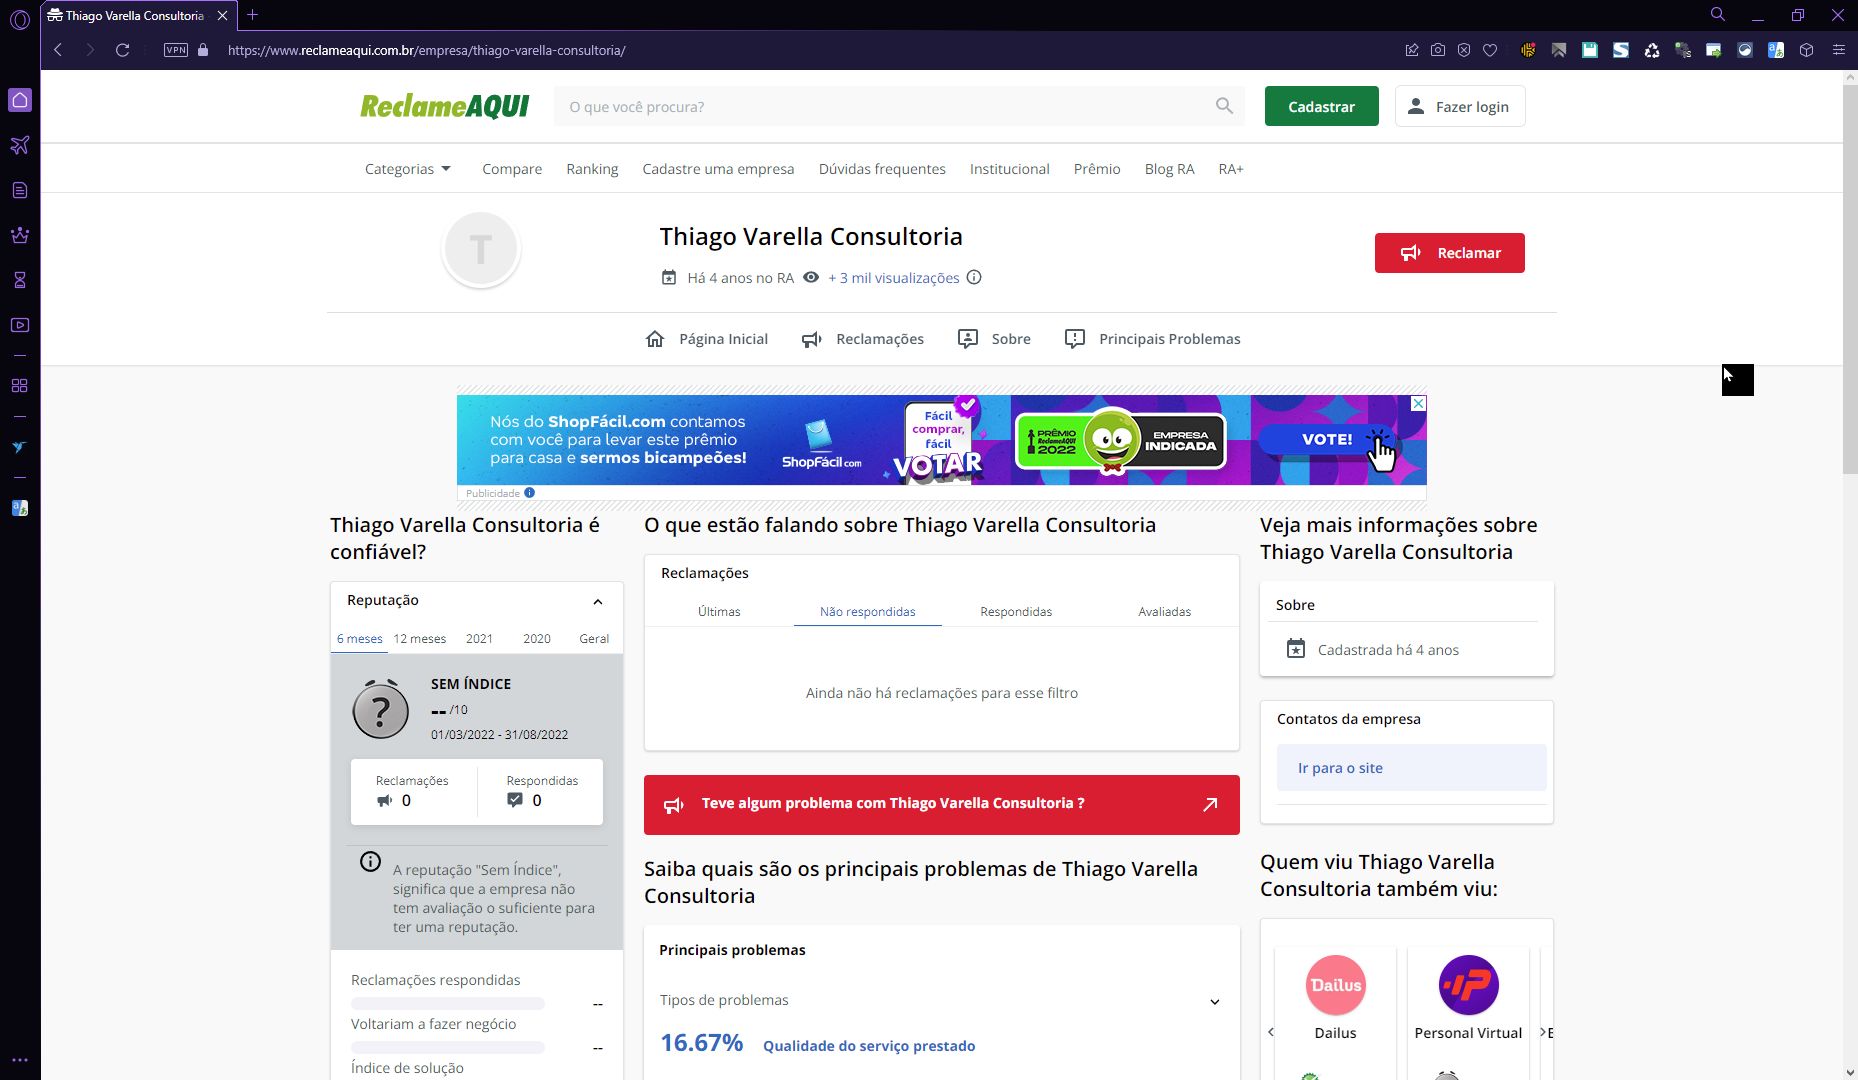The width and height of the screenshot is (1858, 1080).
Task: Expand the Categorias dropdown
Action: click(408, 169)
